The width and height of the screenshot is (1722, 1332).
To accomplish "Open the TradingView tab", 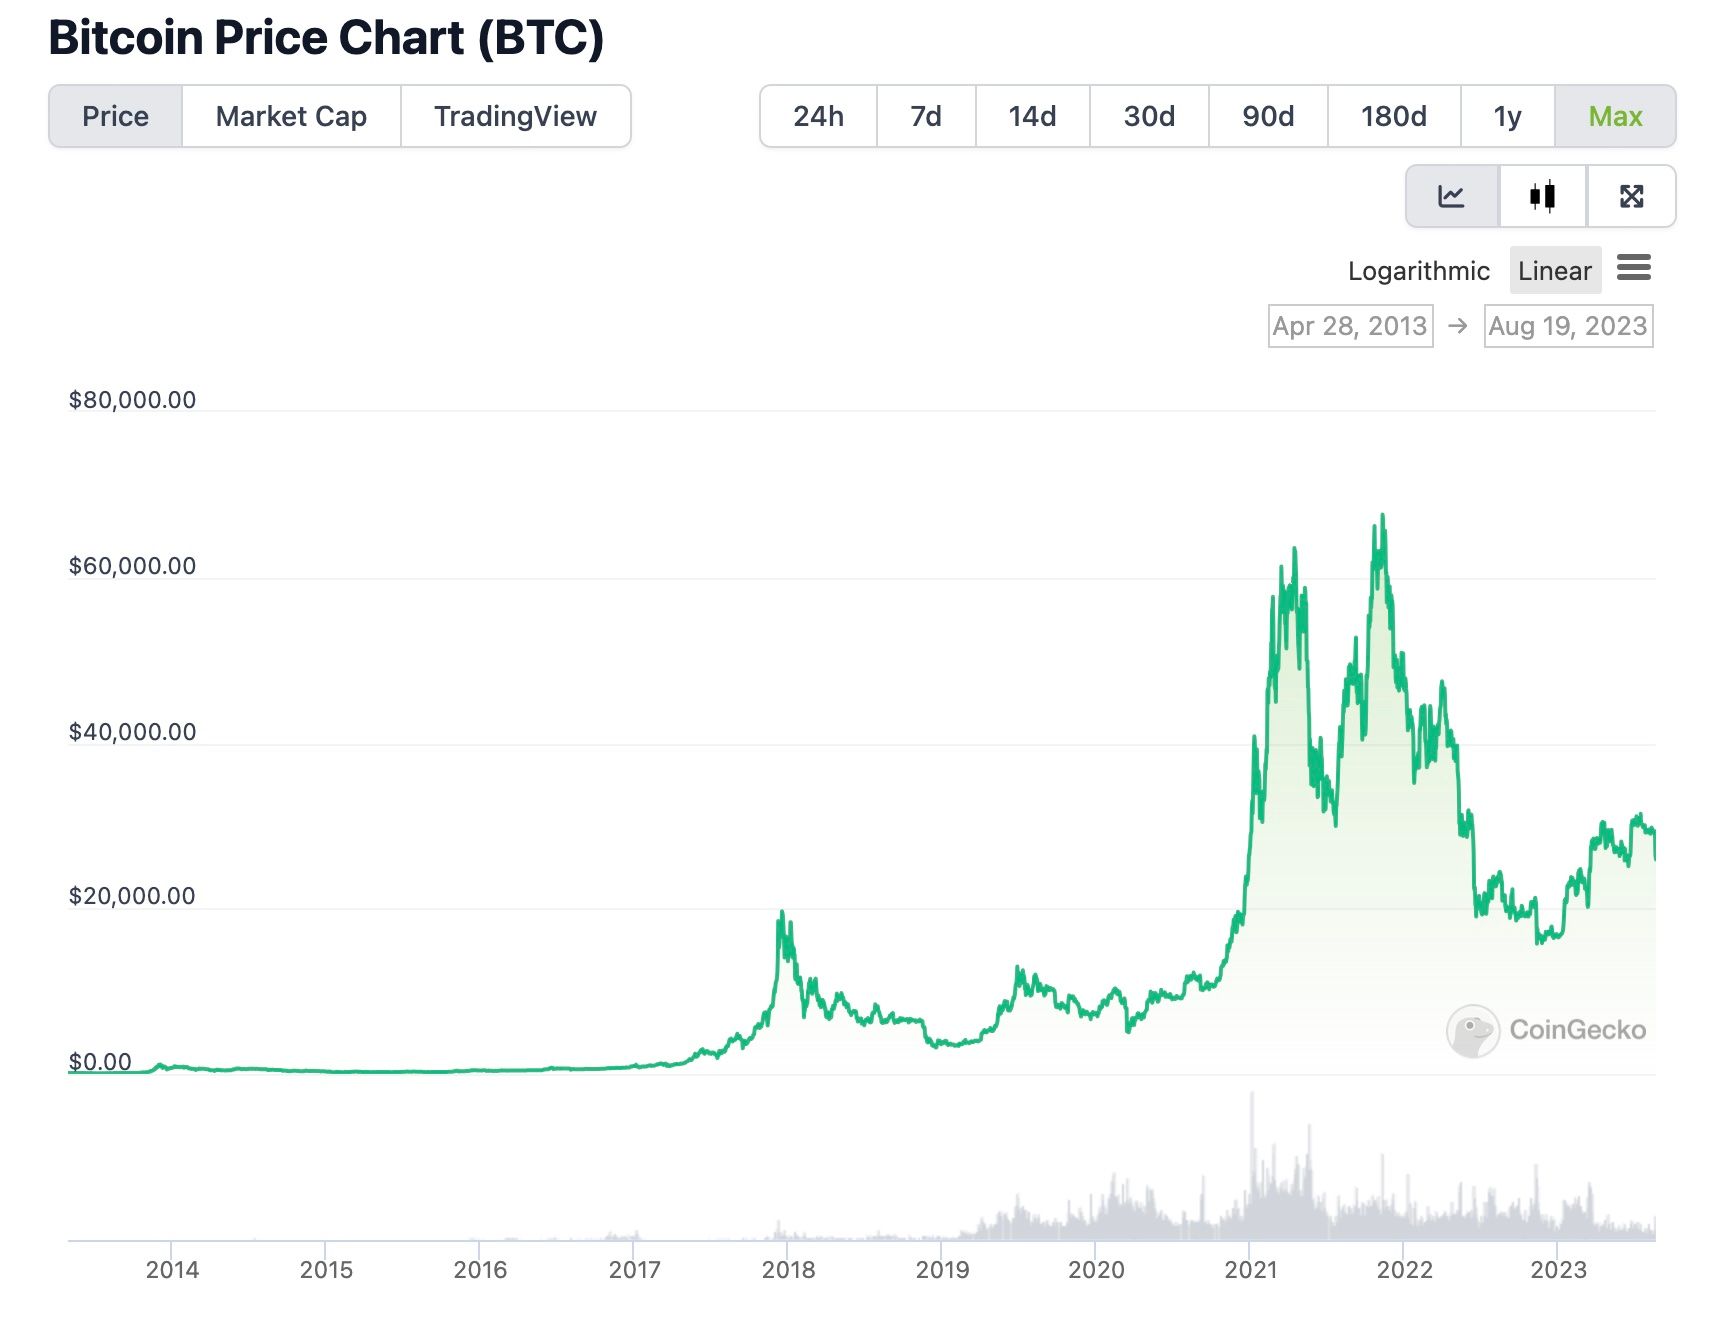I will (x=515, y=117).
